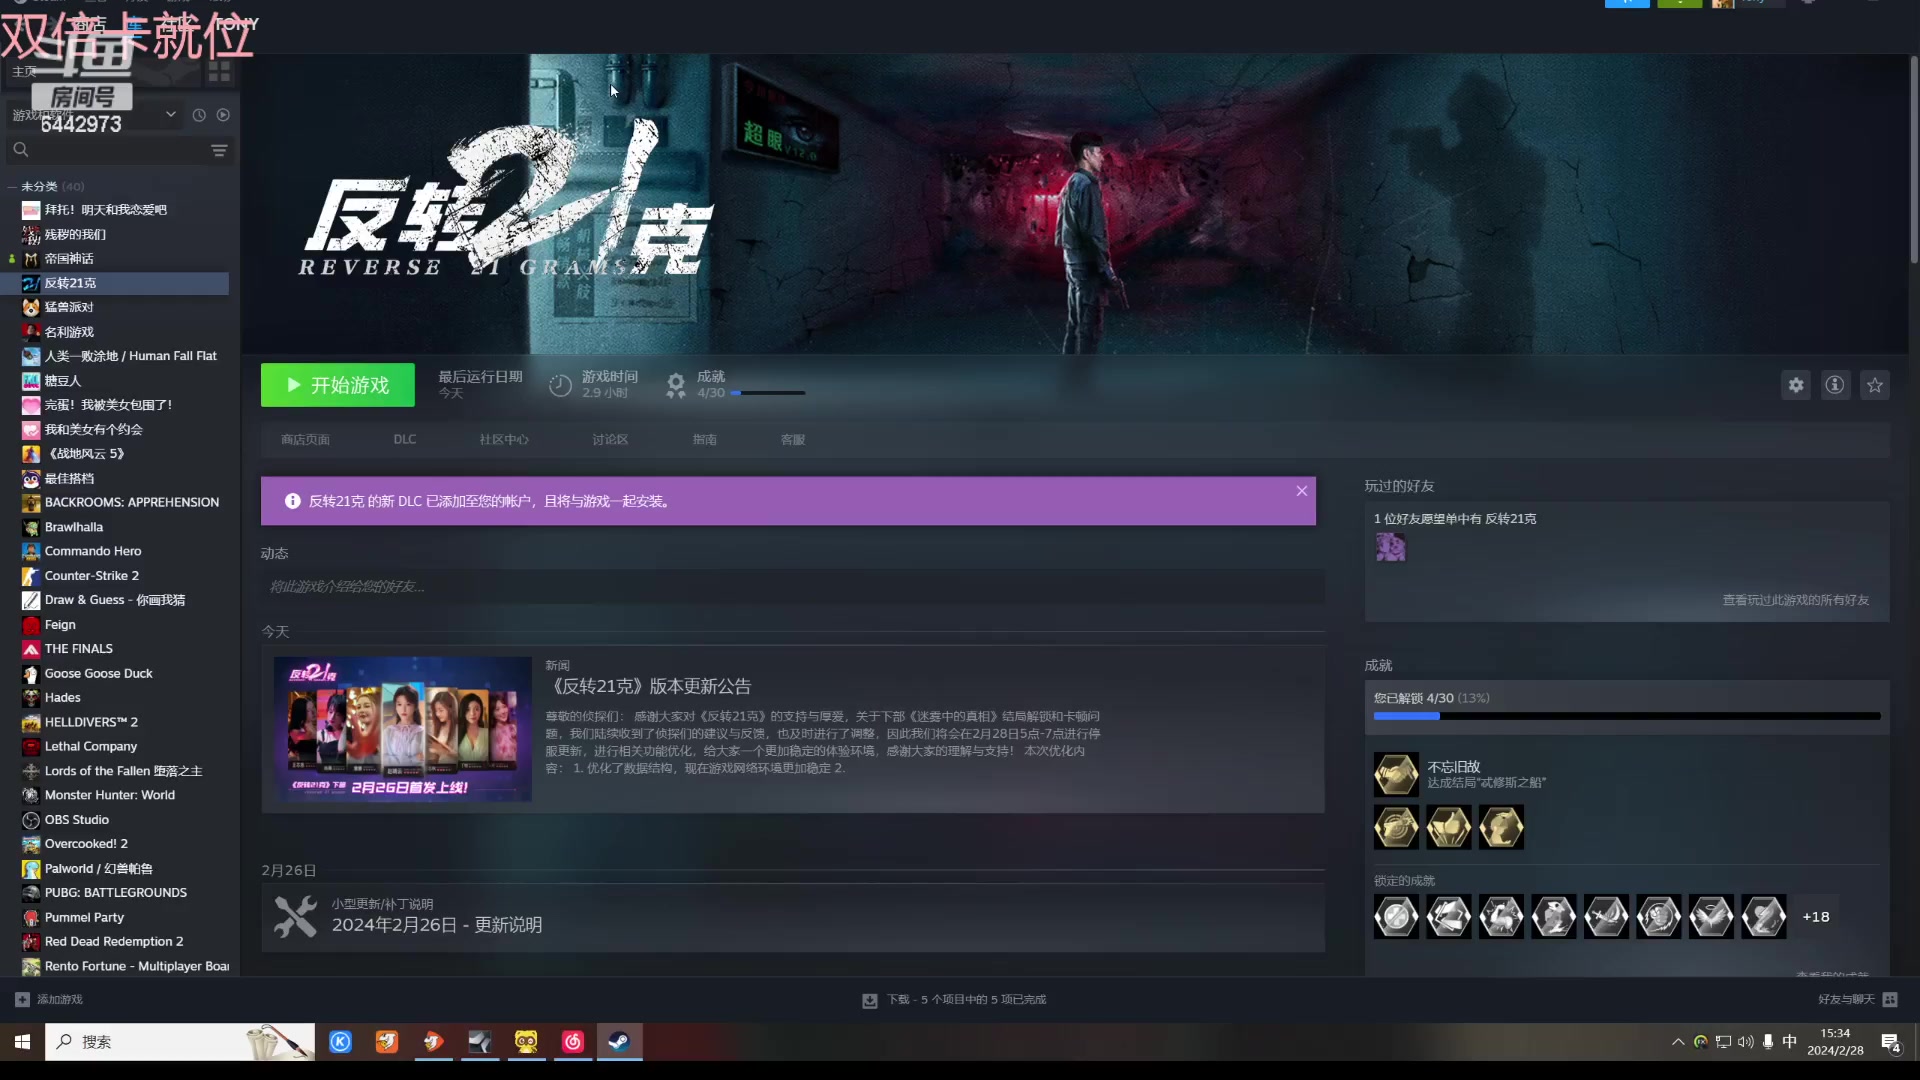Image resolution: width=1920 pixels, height=1080 pixels.
Task: Click the page vertical scrollbar
Action: [1914, 160]
